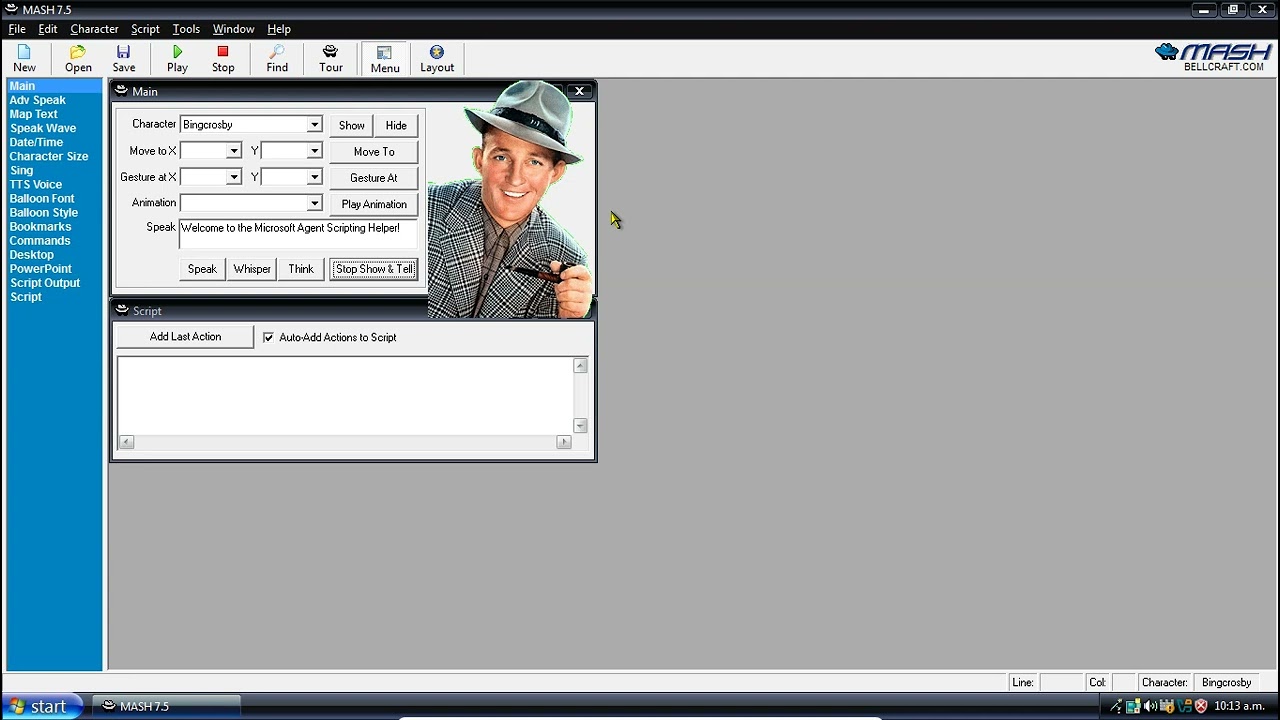Viewport: 1280px width, 720px height.
Task: Select Speak Wave in the side menu
Action: 43,128
